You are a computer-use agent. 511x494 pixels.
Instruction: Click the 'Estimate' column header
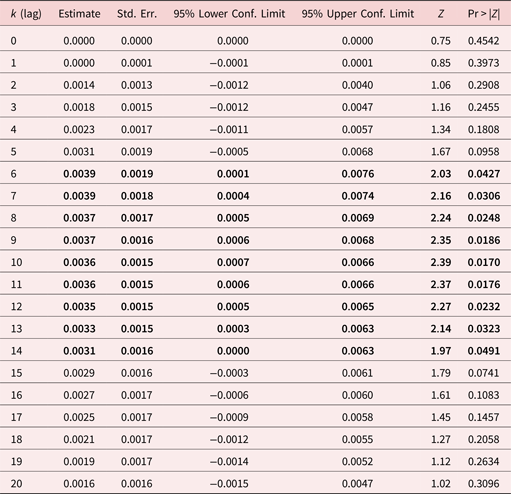[x=79, y=14]
